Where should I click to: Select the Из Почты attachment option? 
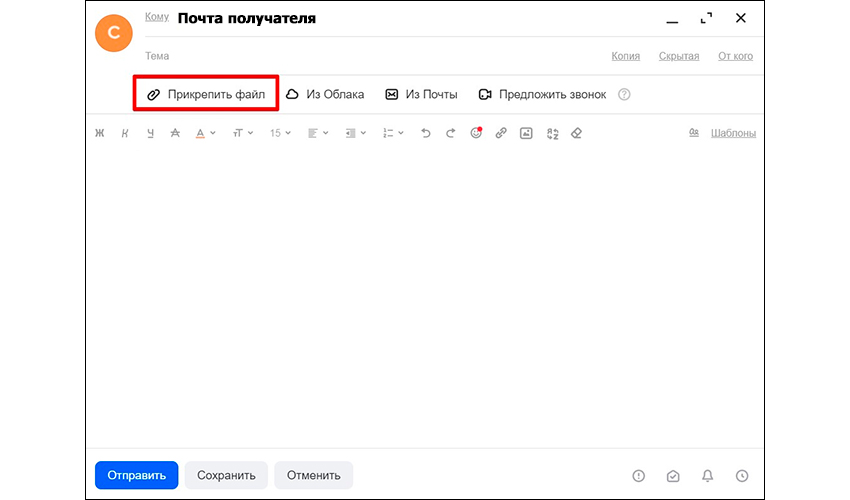(x=421, y=94)
